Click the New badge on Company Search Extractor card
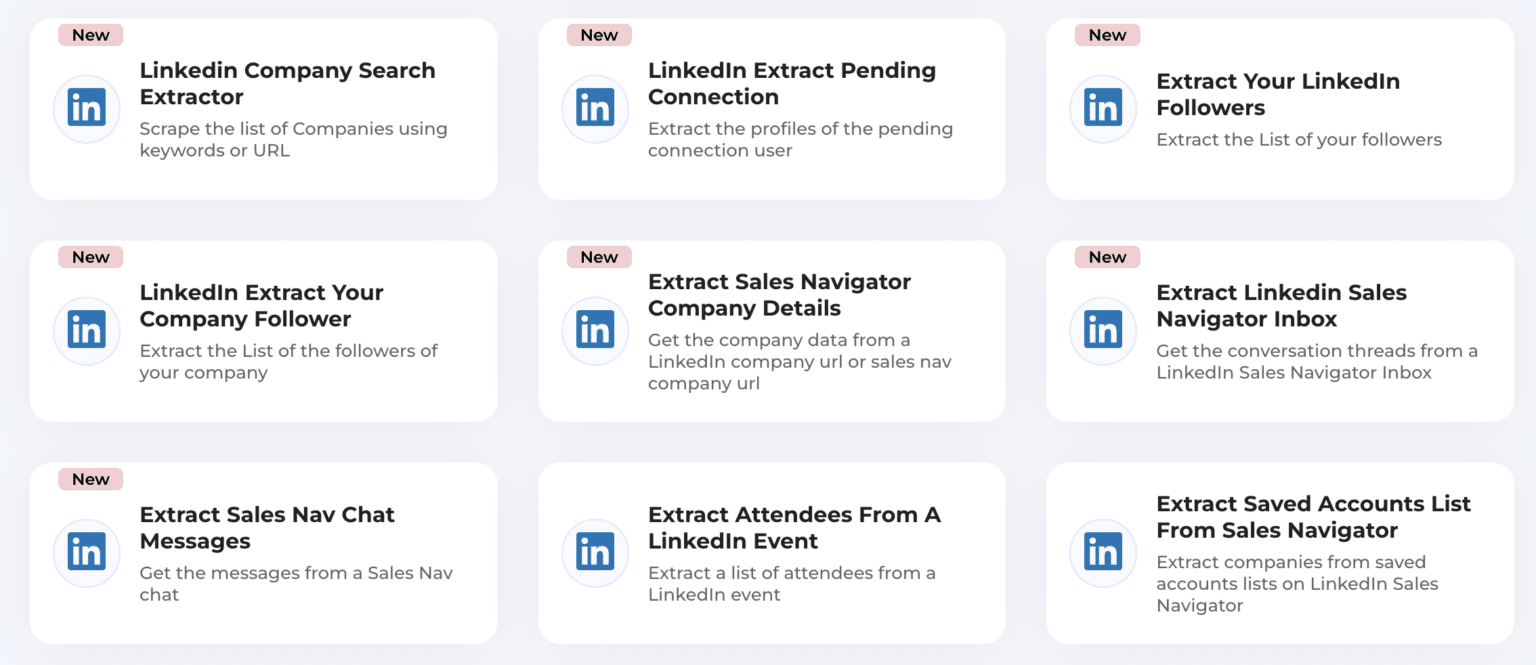 point(90,34)
